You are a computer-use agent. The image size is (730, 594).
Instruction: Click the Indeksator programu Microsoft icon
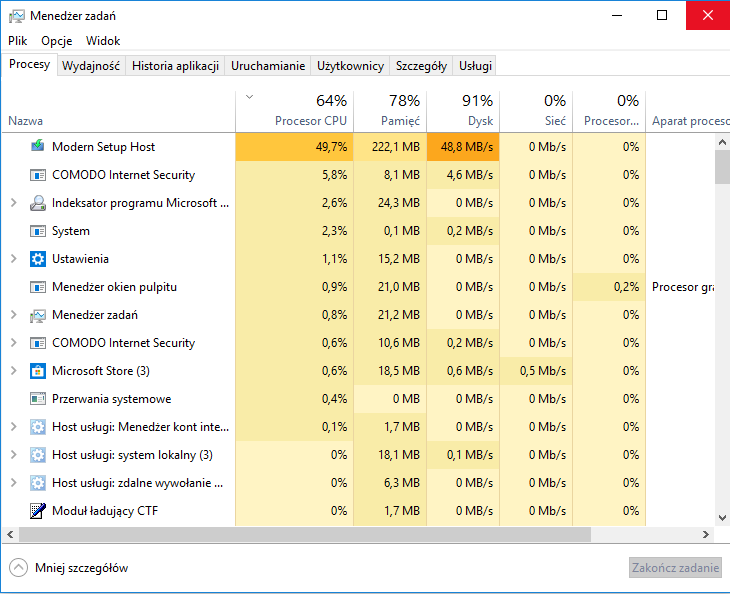click(x=38, y=203)
